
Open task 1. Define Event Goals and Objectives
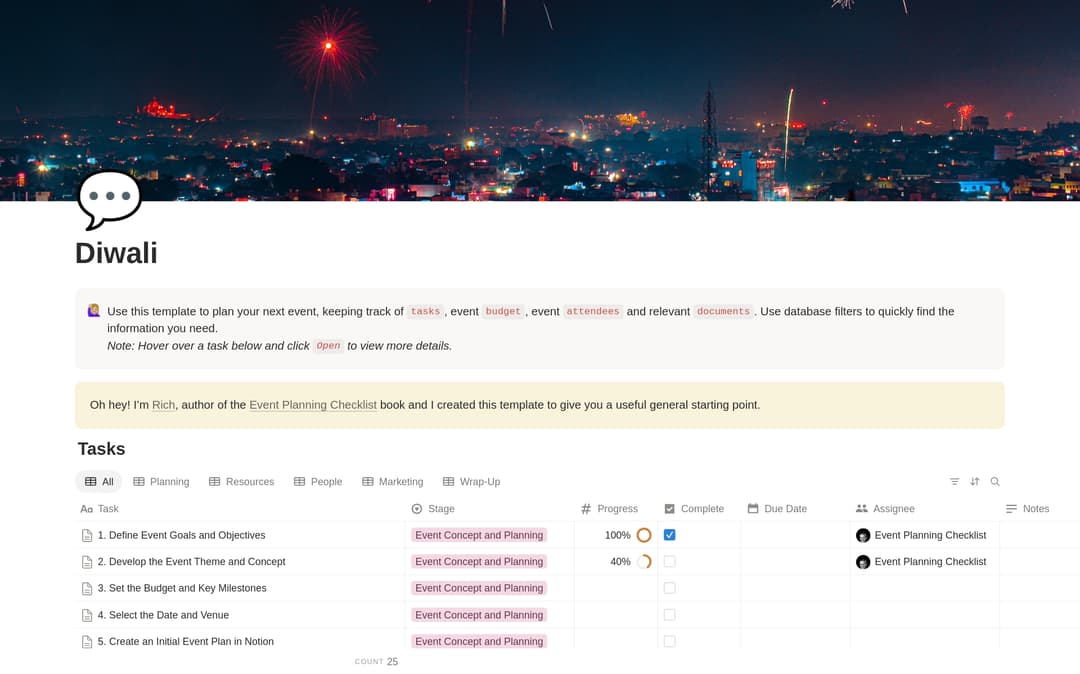181,535
